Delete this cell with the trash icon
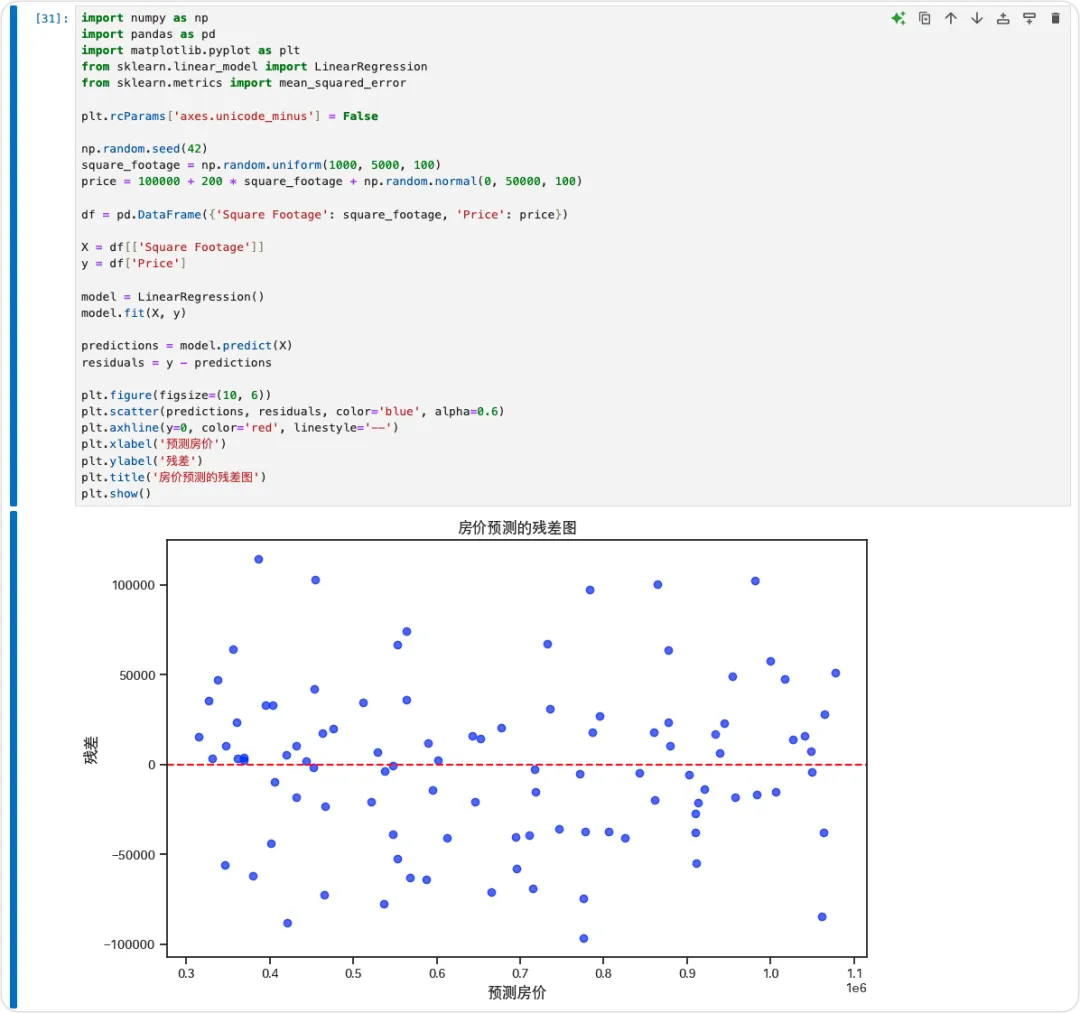This screenshot has width=1080, height=1013. [1055, 19]
